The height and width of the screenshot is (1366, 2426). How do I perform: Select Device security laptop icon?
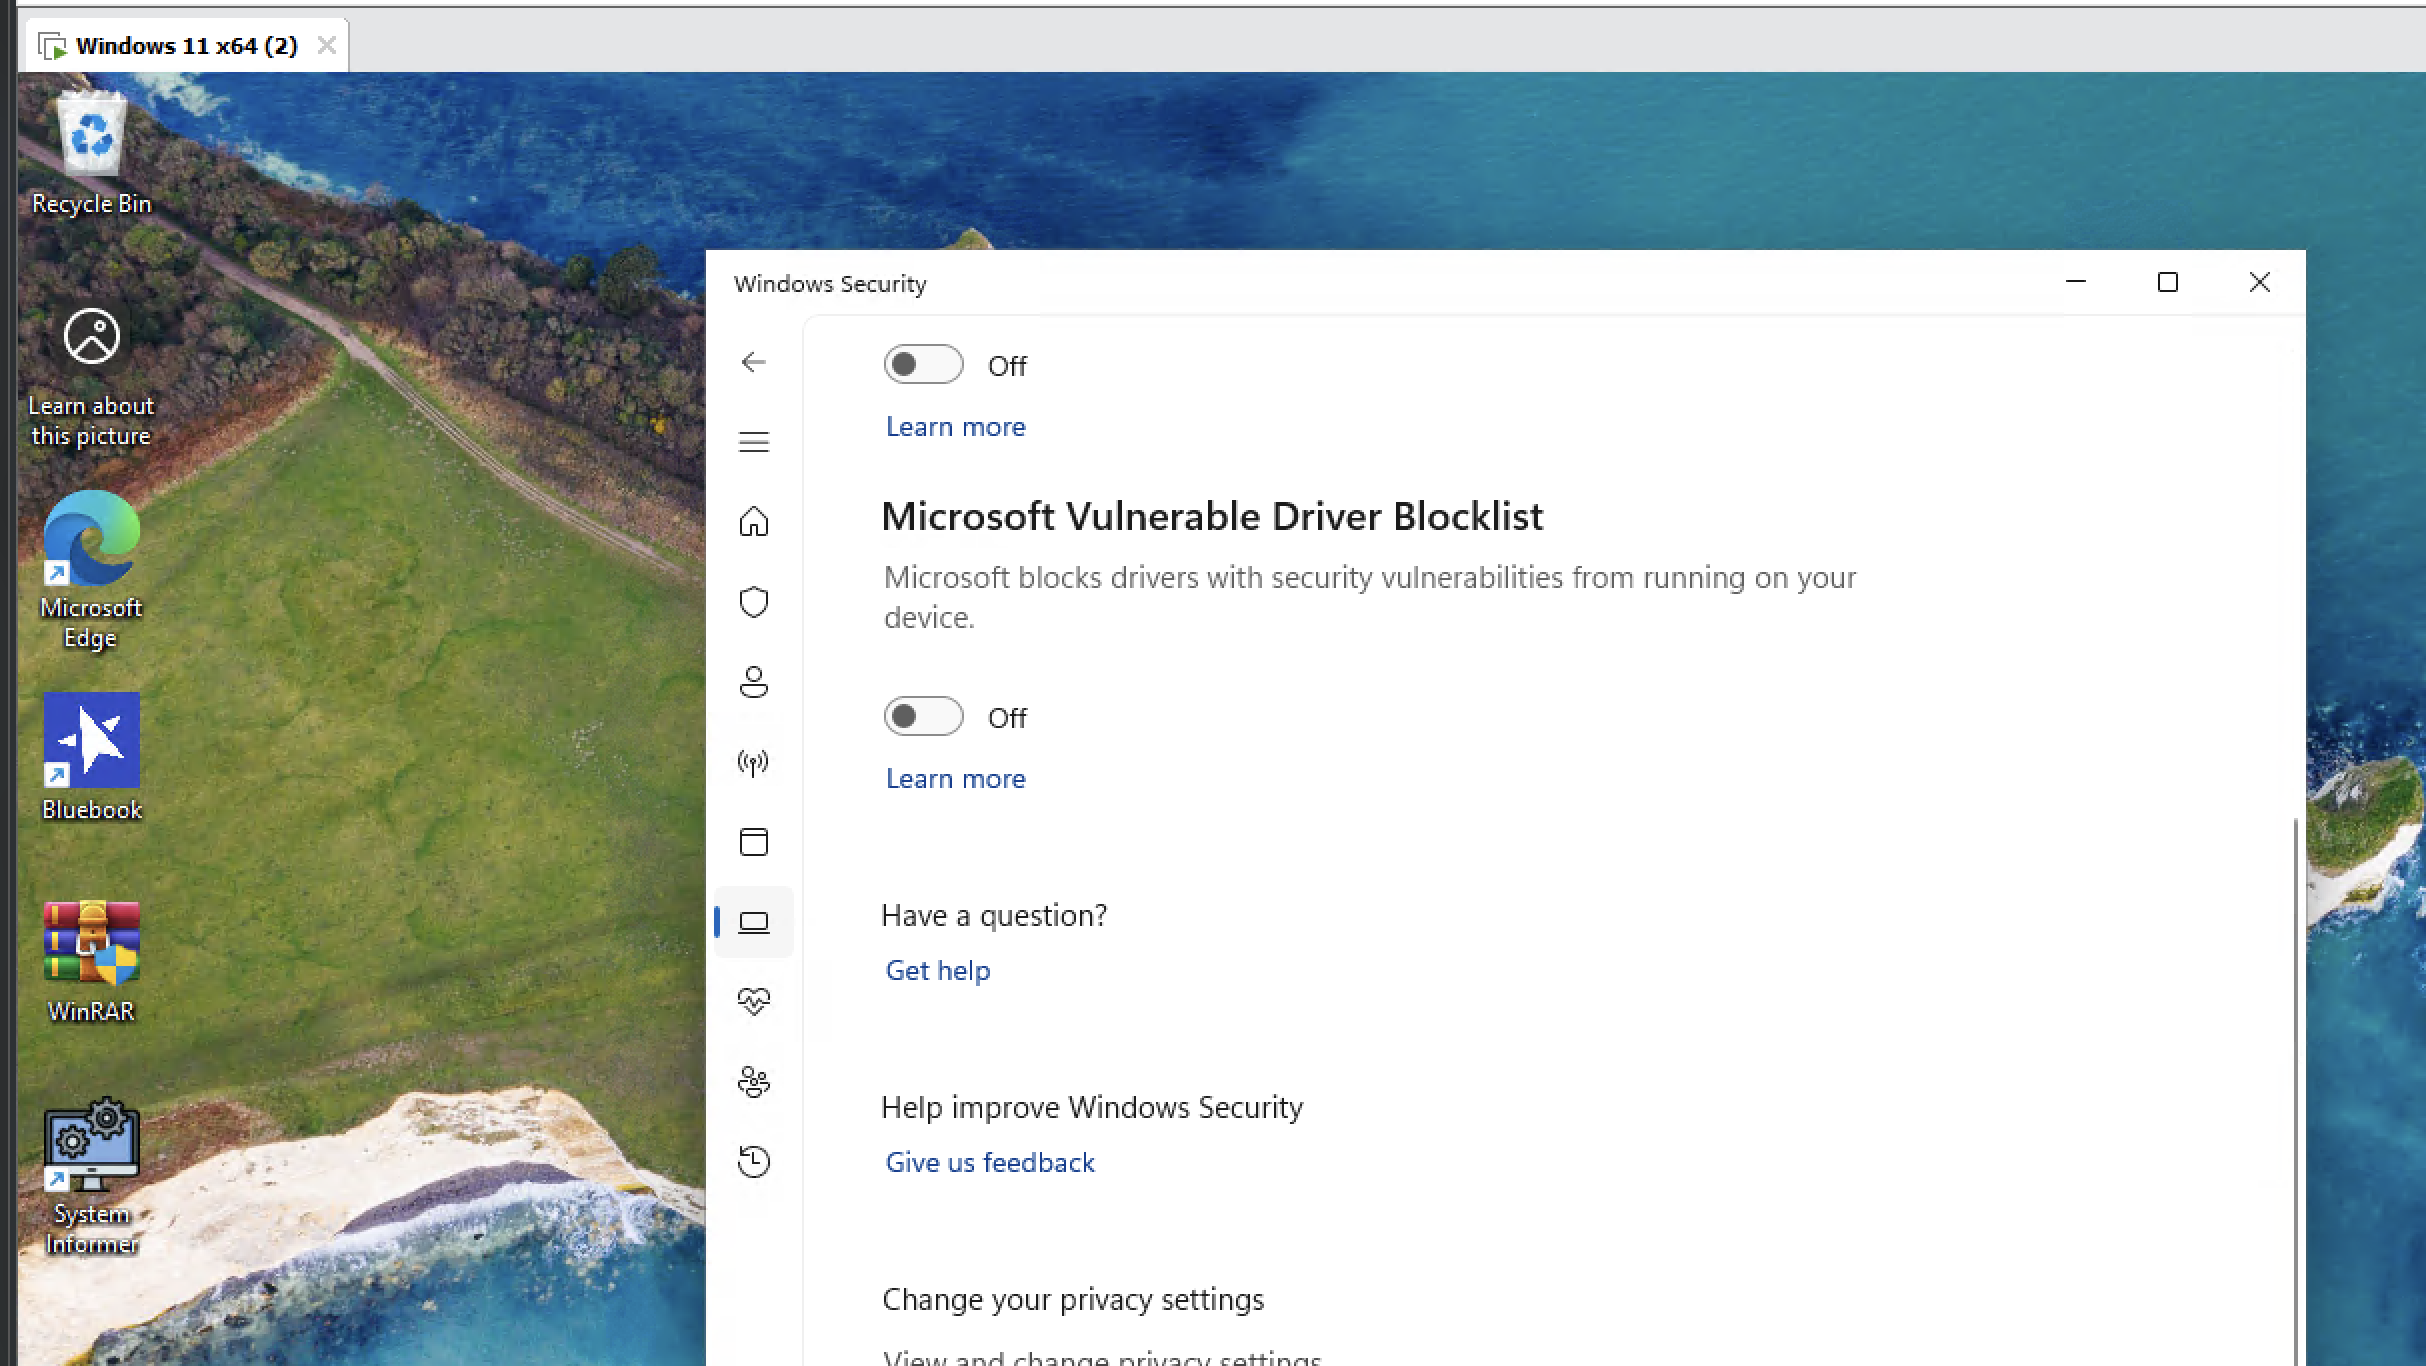753,922
